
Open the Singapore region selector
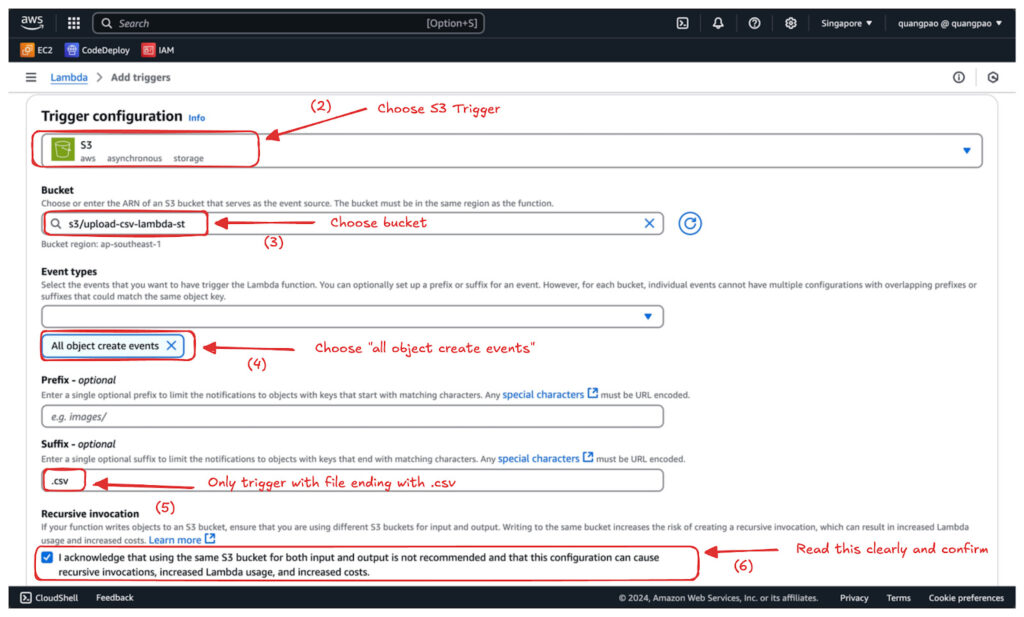846,24
